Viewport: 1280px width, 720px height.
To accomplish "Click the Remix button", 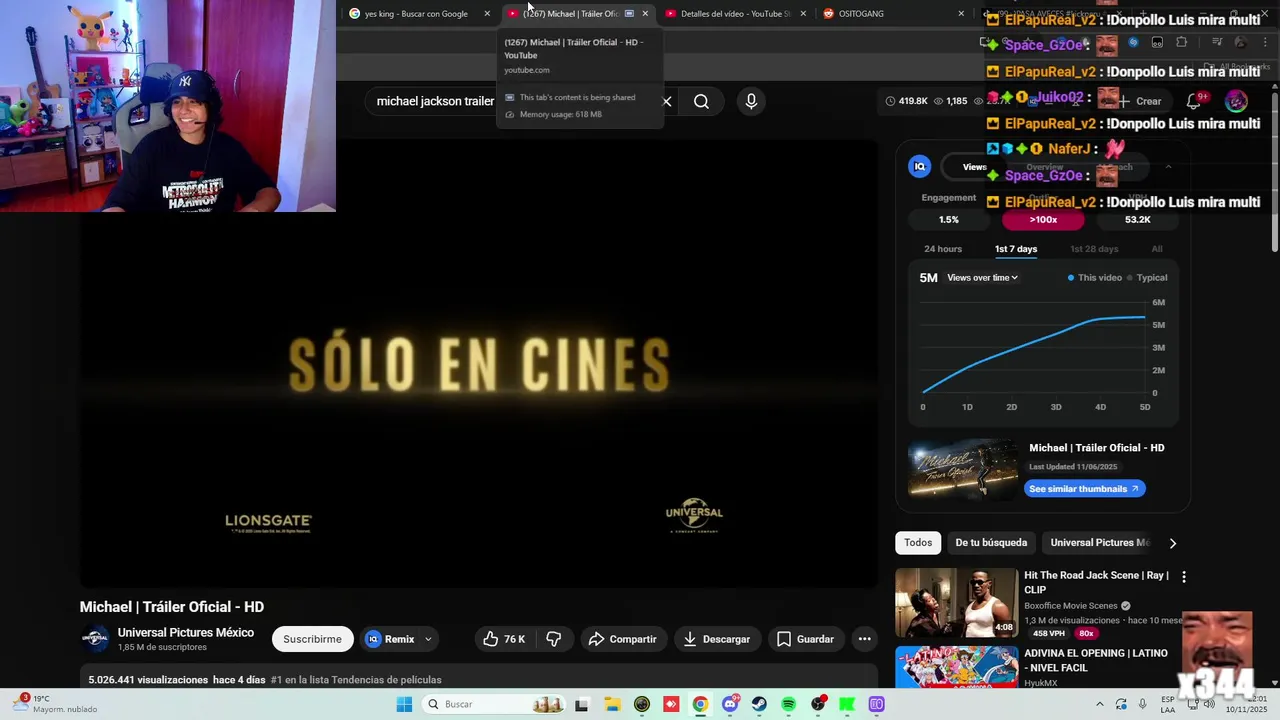I will (390, 639).
